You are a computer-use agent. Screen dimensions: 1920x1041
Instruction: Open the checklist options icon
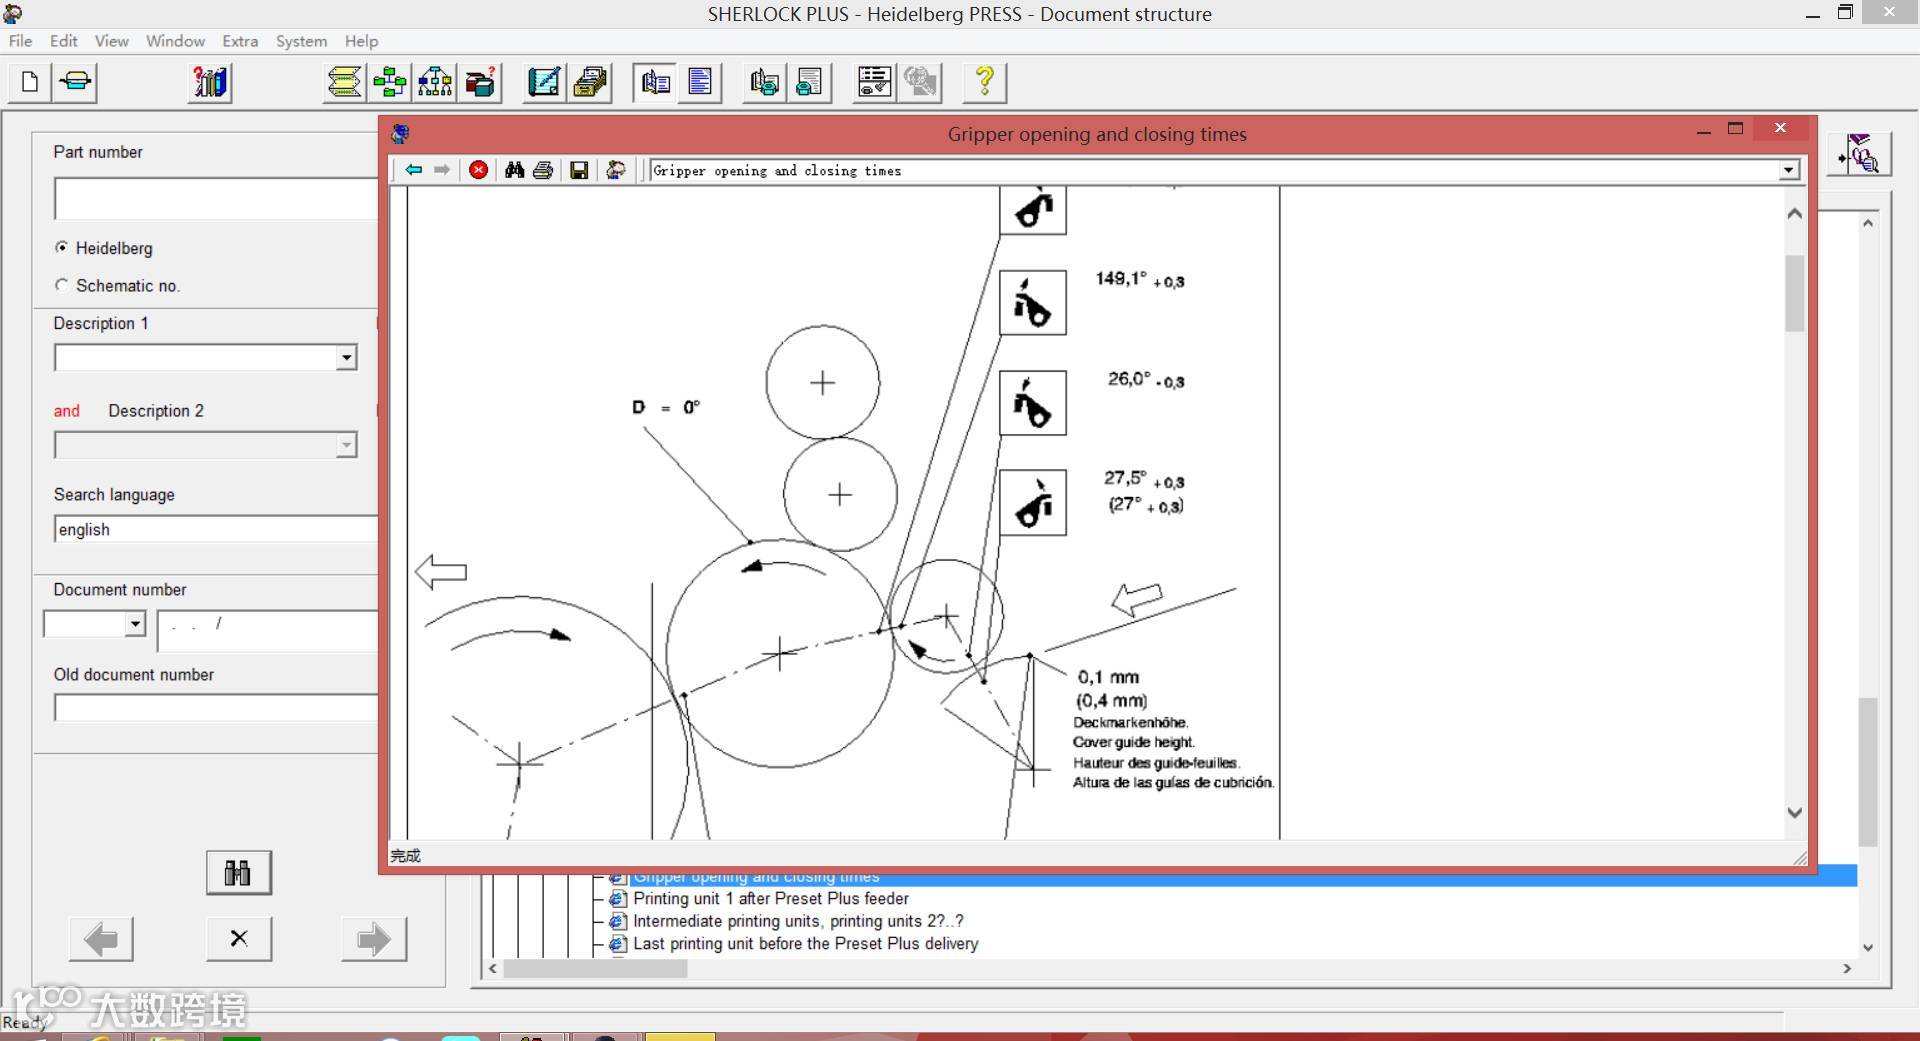pos(875,82)
